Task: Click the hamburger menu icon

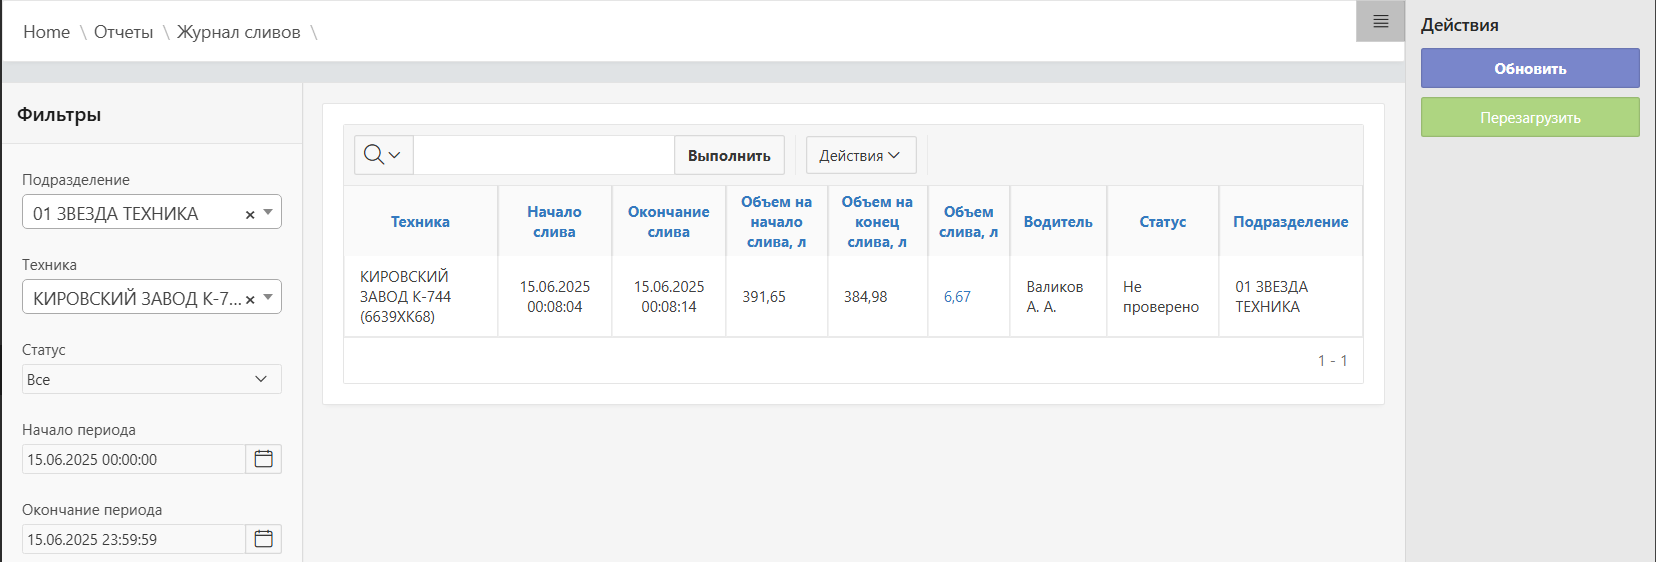Action: point(1380,21)
